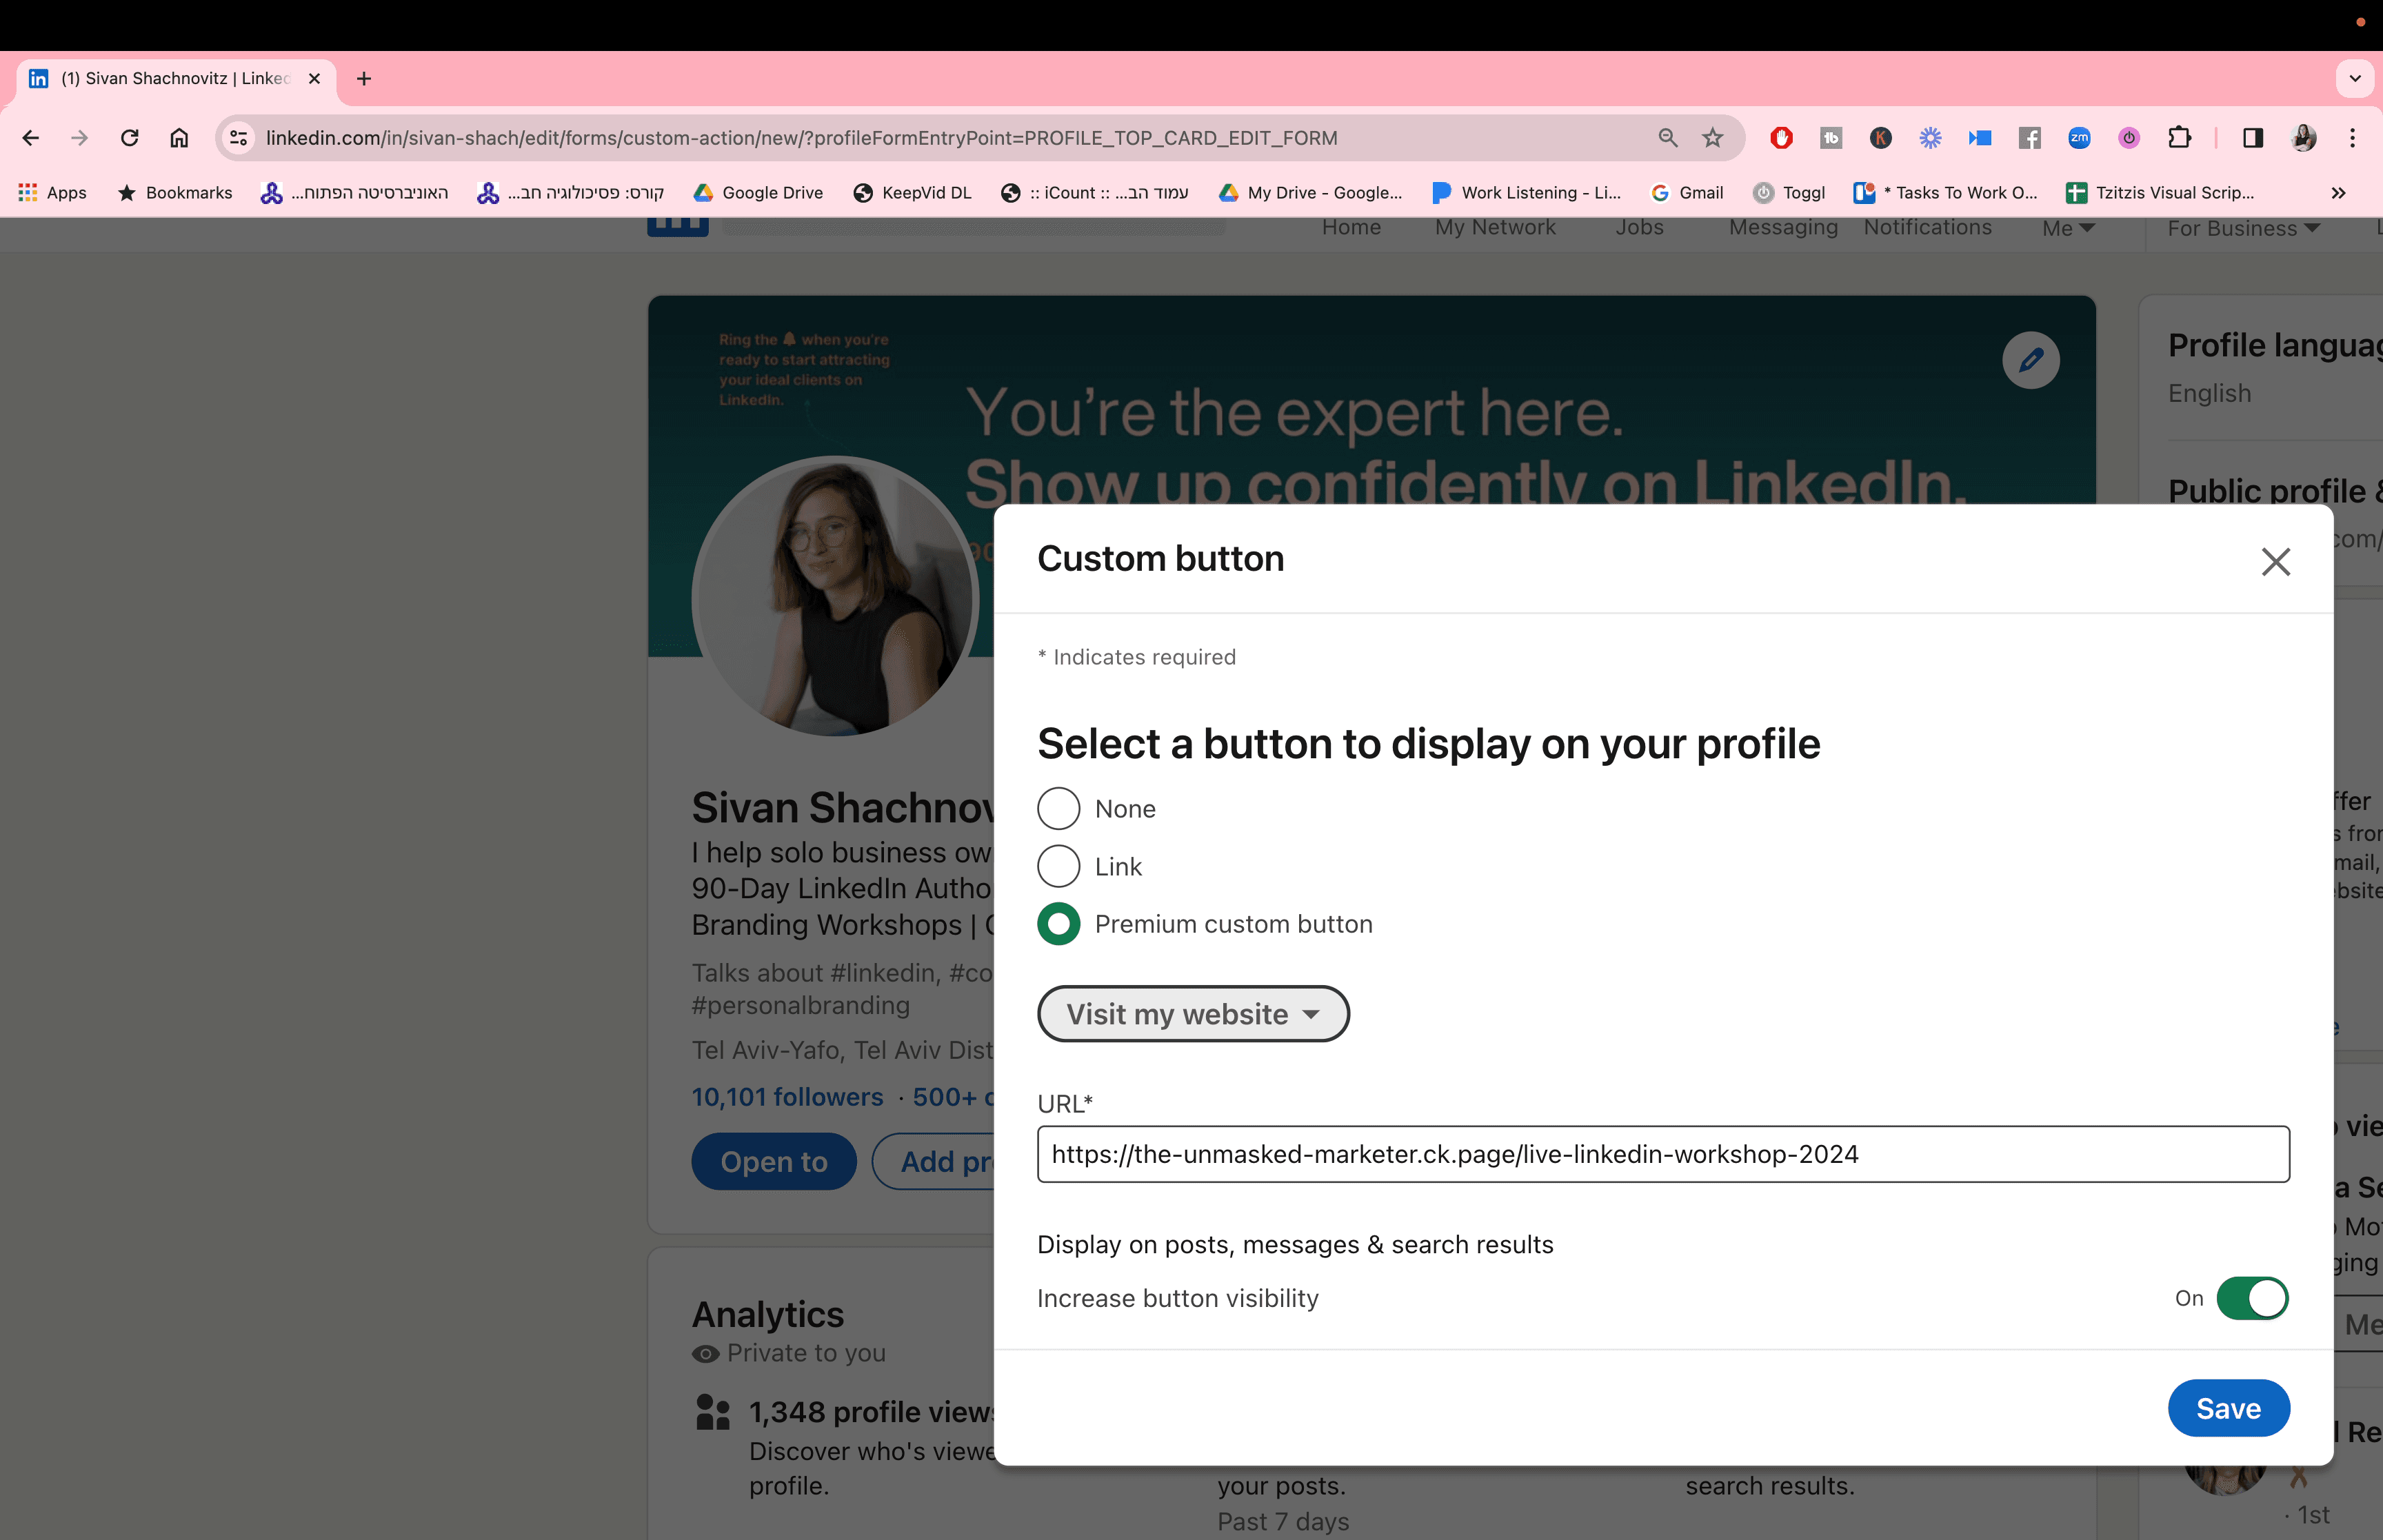The height and width of the screenshot is (1540, 2383).
Task: Open the Facebook extension icon
Action: click(2029, 138)
